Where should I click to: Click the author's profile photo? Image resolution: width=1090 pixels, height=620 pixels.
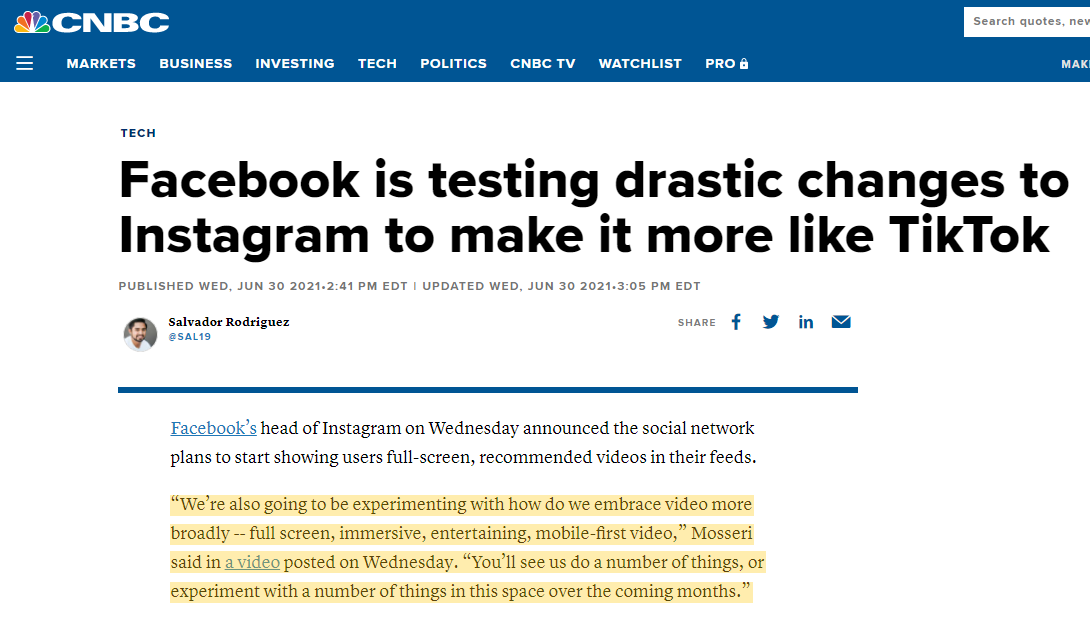point(140,333)
